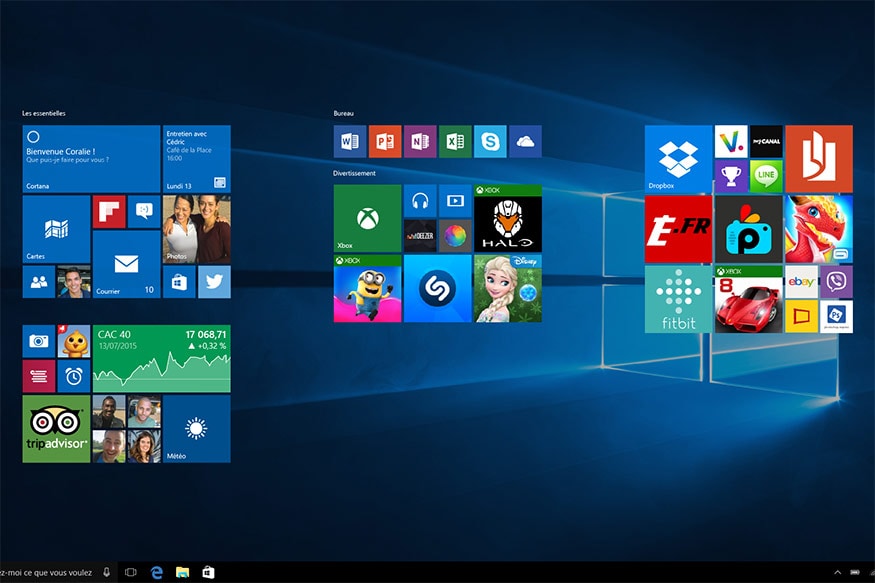Image resolution: width=875 pixels, height=583 pixels.
Task: Open the Store from the taskbar
Action: click(208, 572)
